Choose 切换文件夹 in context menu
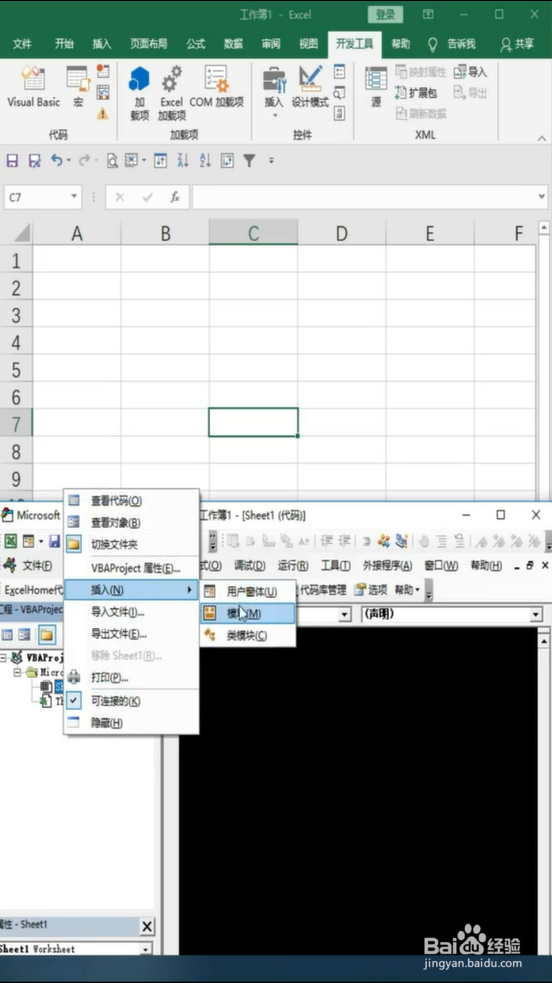The image size is (552, 983). click(132, 545)
